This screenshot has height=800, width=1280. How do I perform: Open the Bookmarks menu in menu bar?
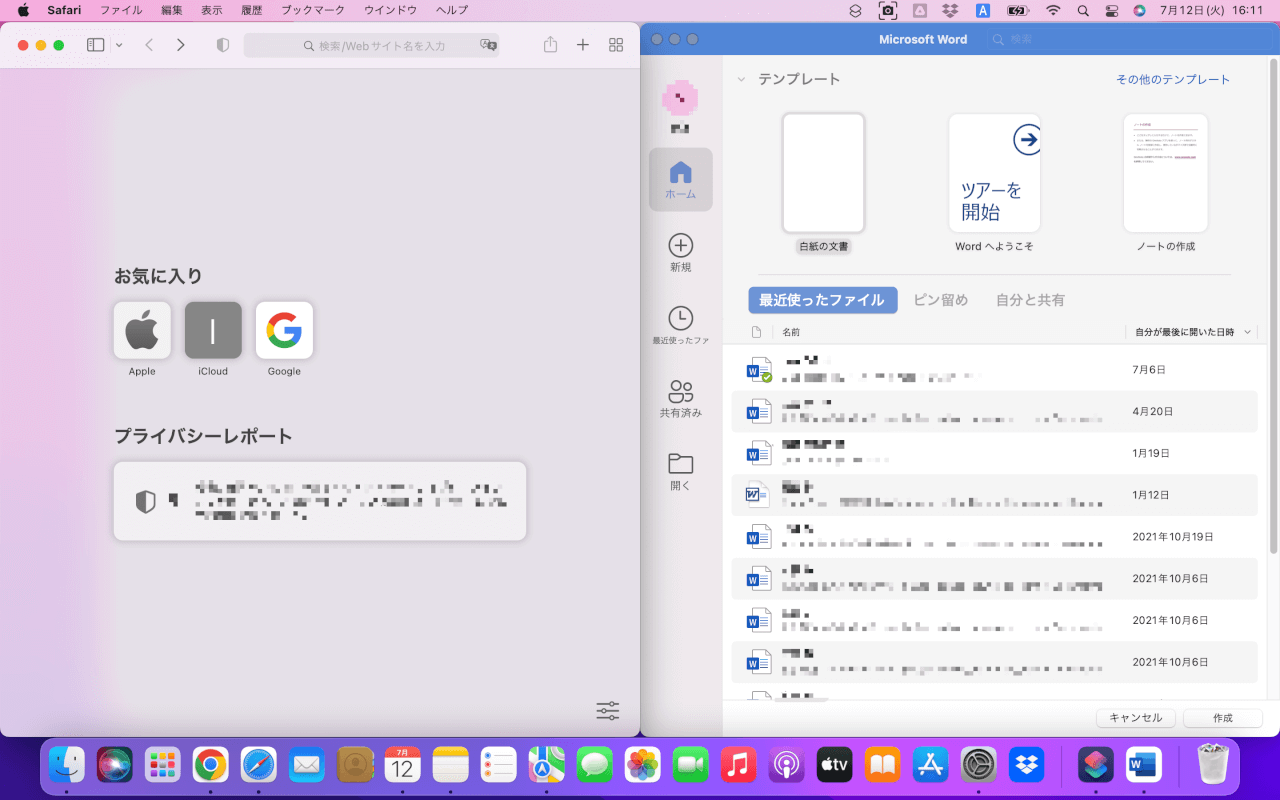(x=313, y=10)
